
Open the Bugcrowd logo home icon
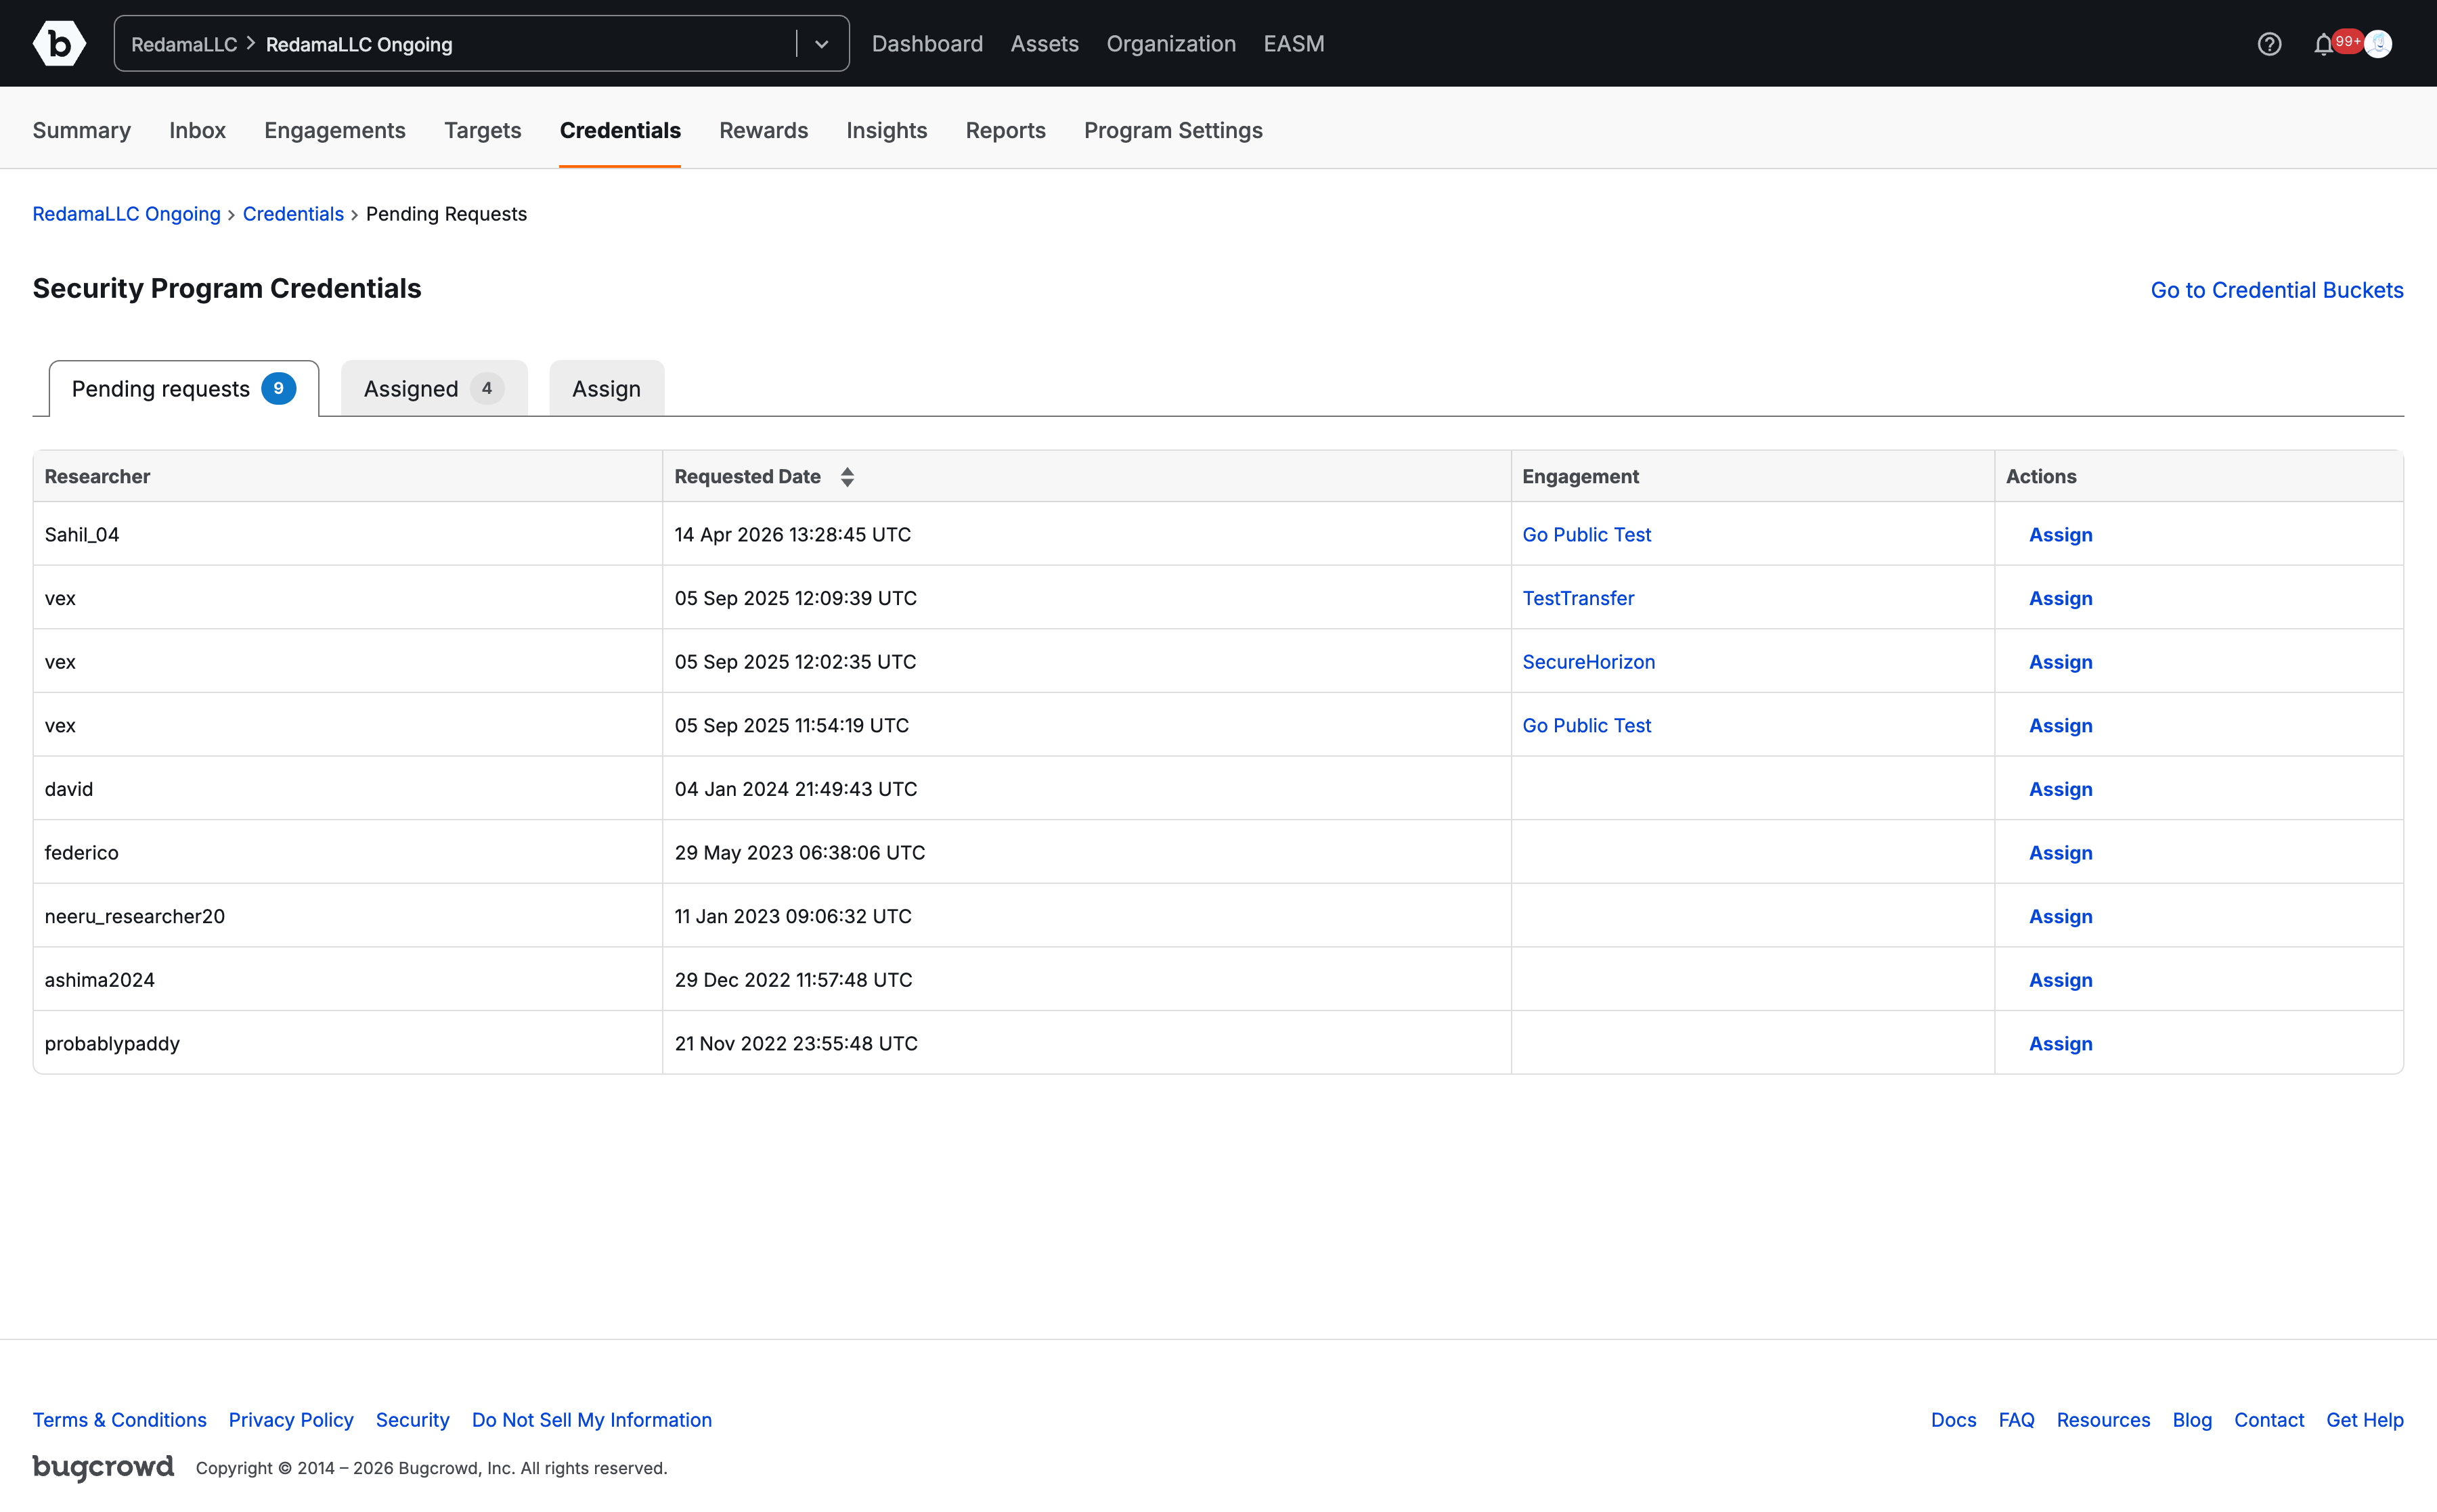[x=59, y=43]
